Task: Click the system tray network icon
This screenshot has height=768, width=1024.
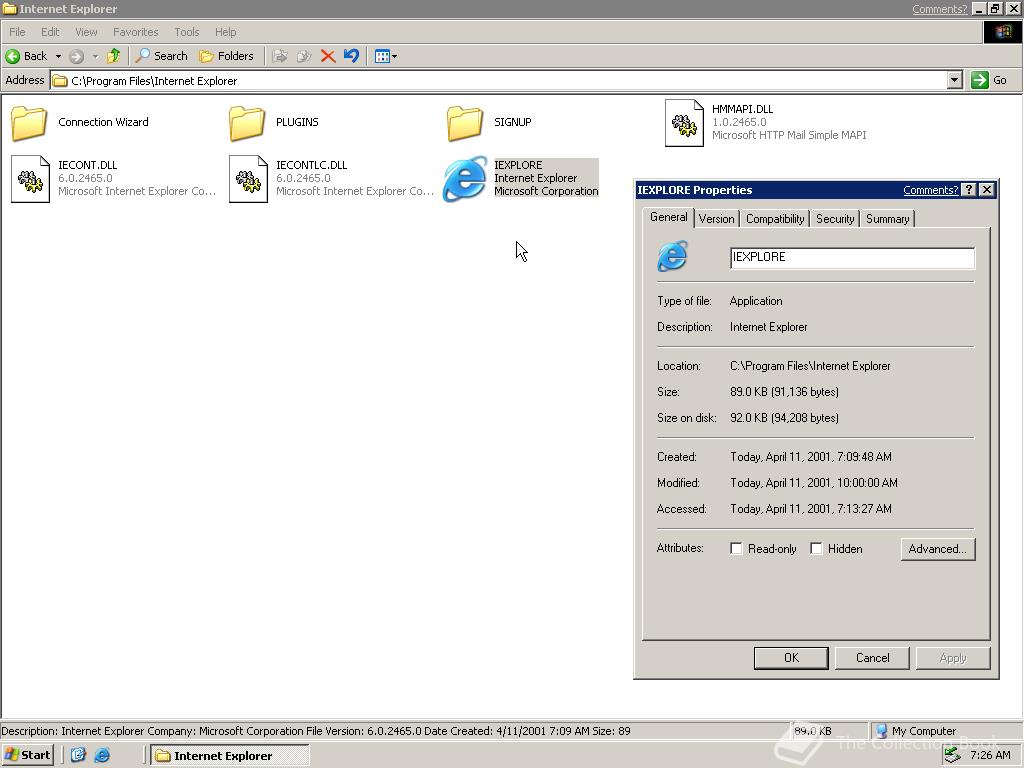Action: click(952, 755)
